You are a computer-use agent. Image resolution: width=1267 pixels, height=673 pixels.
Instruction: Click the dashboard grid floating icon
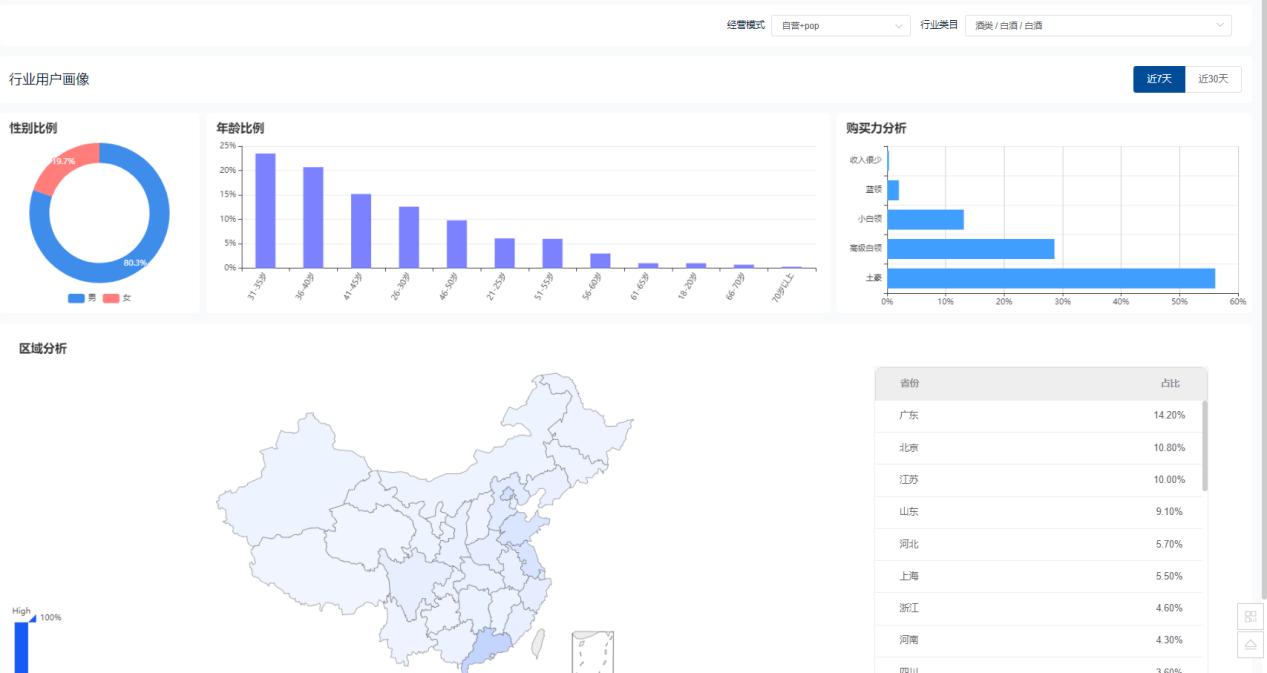pos(1251,617)
